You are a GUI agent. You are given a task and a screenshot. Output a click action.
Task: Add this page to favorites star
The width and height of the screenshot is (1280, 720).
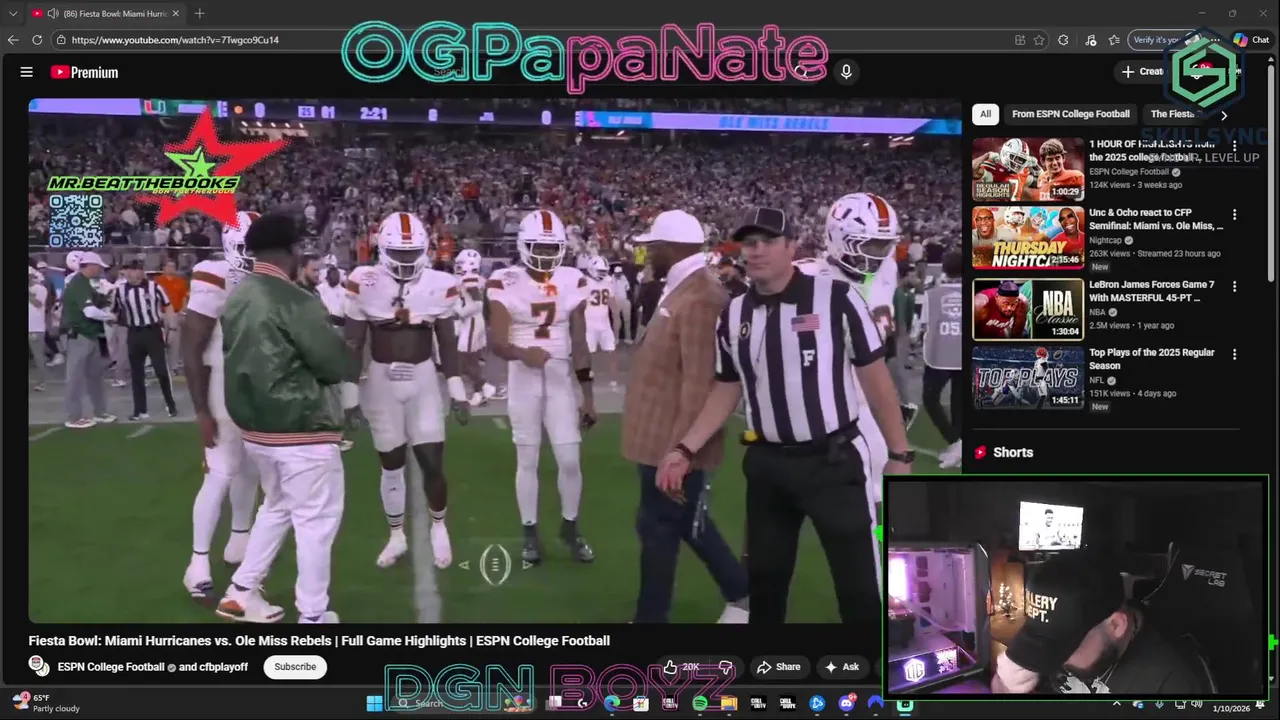[x=1040, y=40]
